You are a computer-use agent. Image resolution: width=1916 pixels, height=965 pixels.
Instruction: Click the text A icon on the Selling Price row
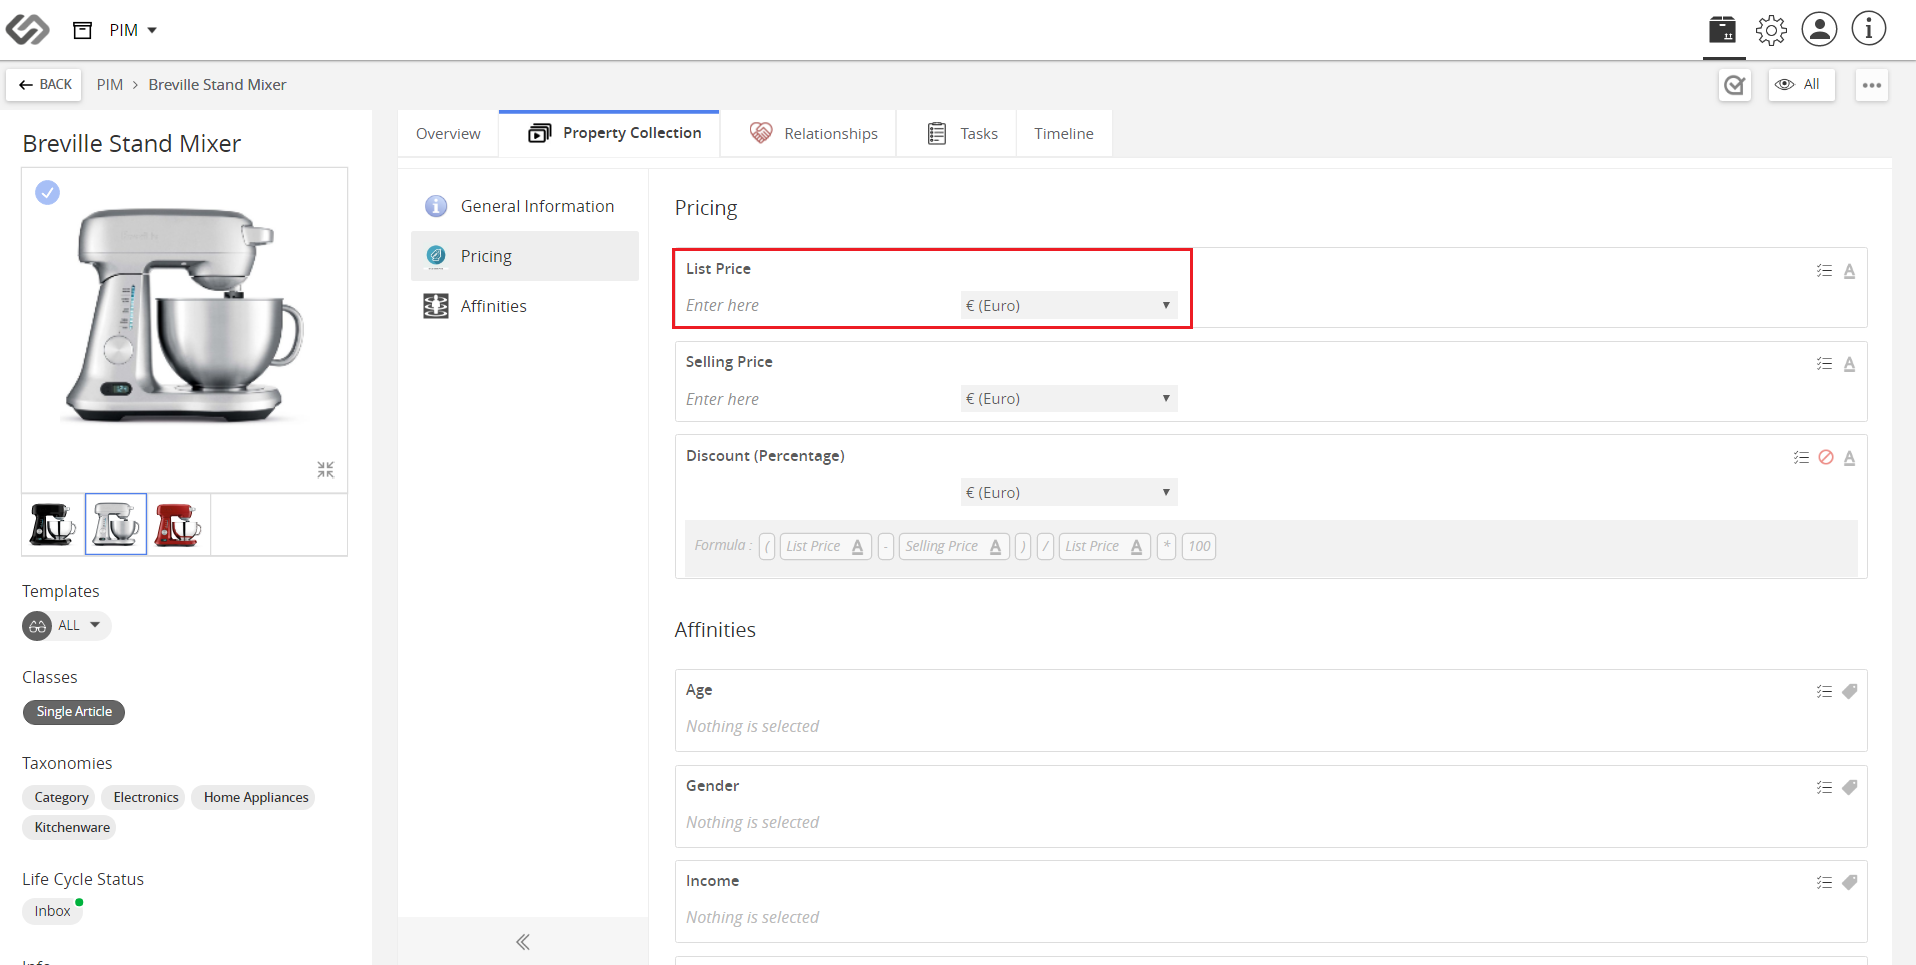coord(1849,364)
